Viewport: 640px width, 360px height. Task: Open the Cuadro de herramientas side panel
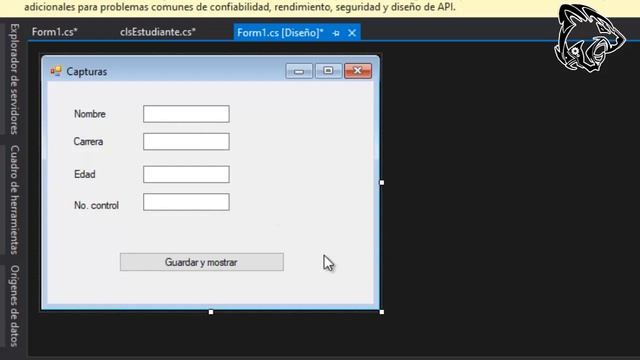(14, 200)
